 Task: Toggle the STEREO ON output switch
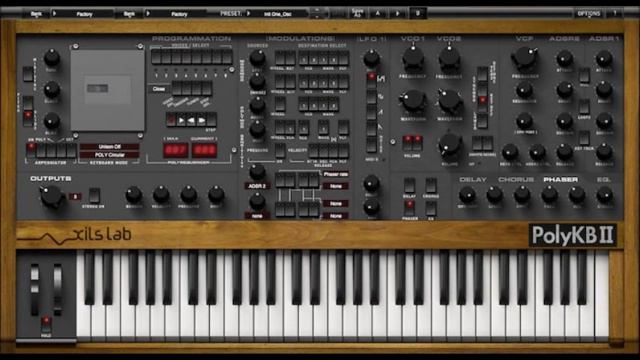click(x=94, y=195)
